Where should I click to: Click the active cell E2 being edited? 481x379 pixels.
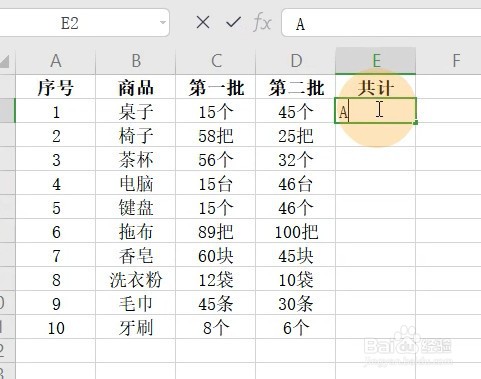click(x=376, y=111)
